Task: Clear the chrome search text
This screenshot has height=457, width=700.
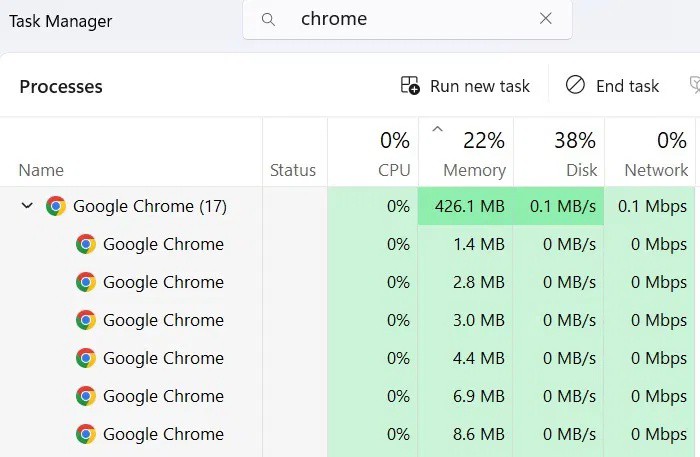Action: click(546, 19)
